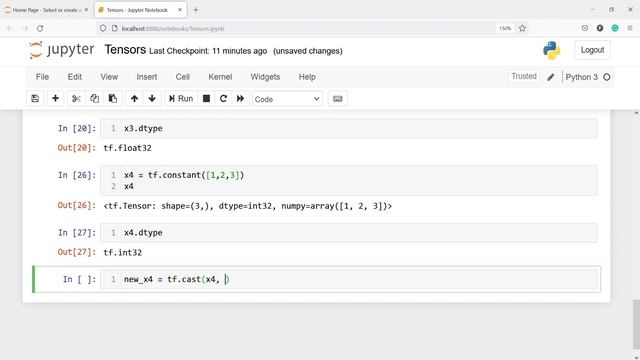The image size is (640, 360).
Task: Click the dark circular account icon
Action: click(x=600, y=28)
